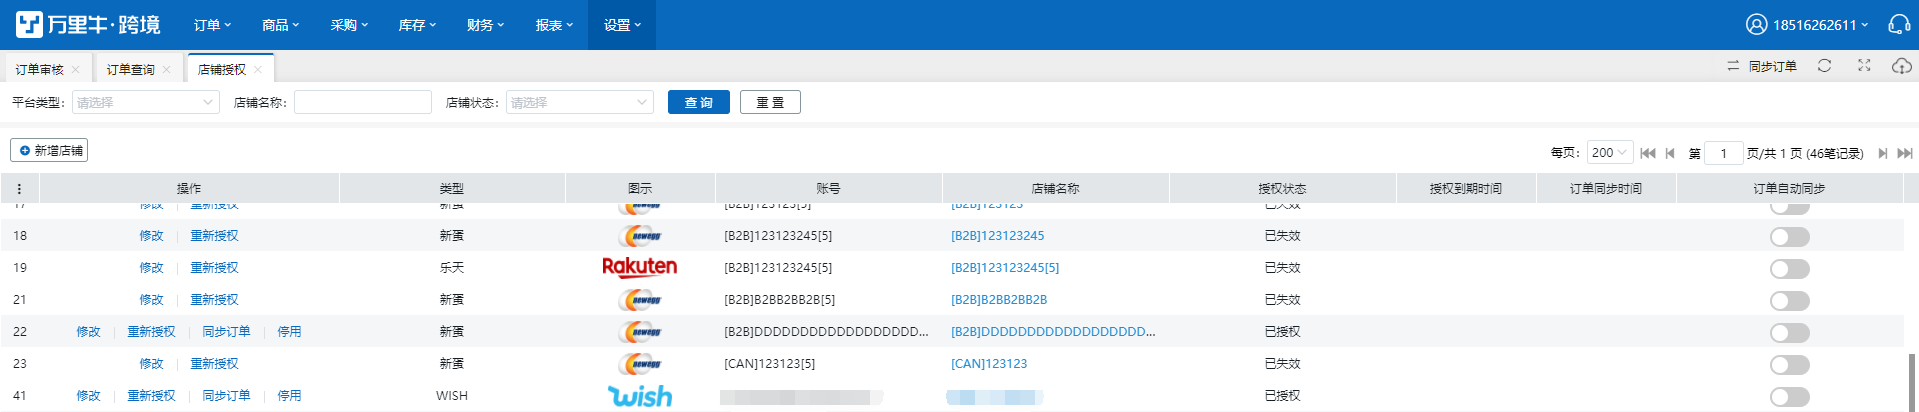Open the 库存 menu dropdown
Image resolution: width=1919 pixels, height=412 pixels.
[417, 25]
